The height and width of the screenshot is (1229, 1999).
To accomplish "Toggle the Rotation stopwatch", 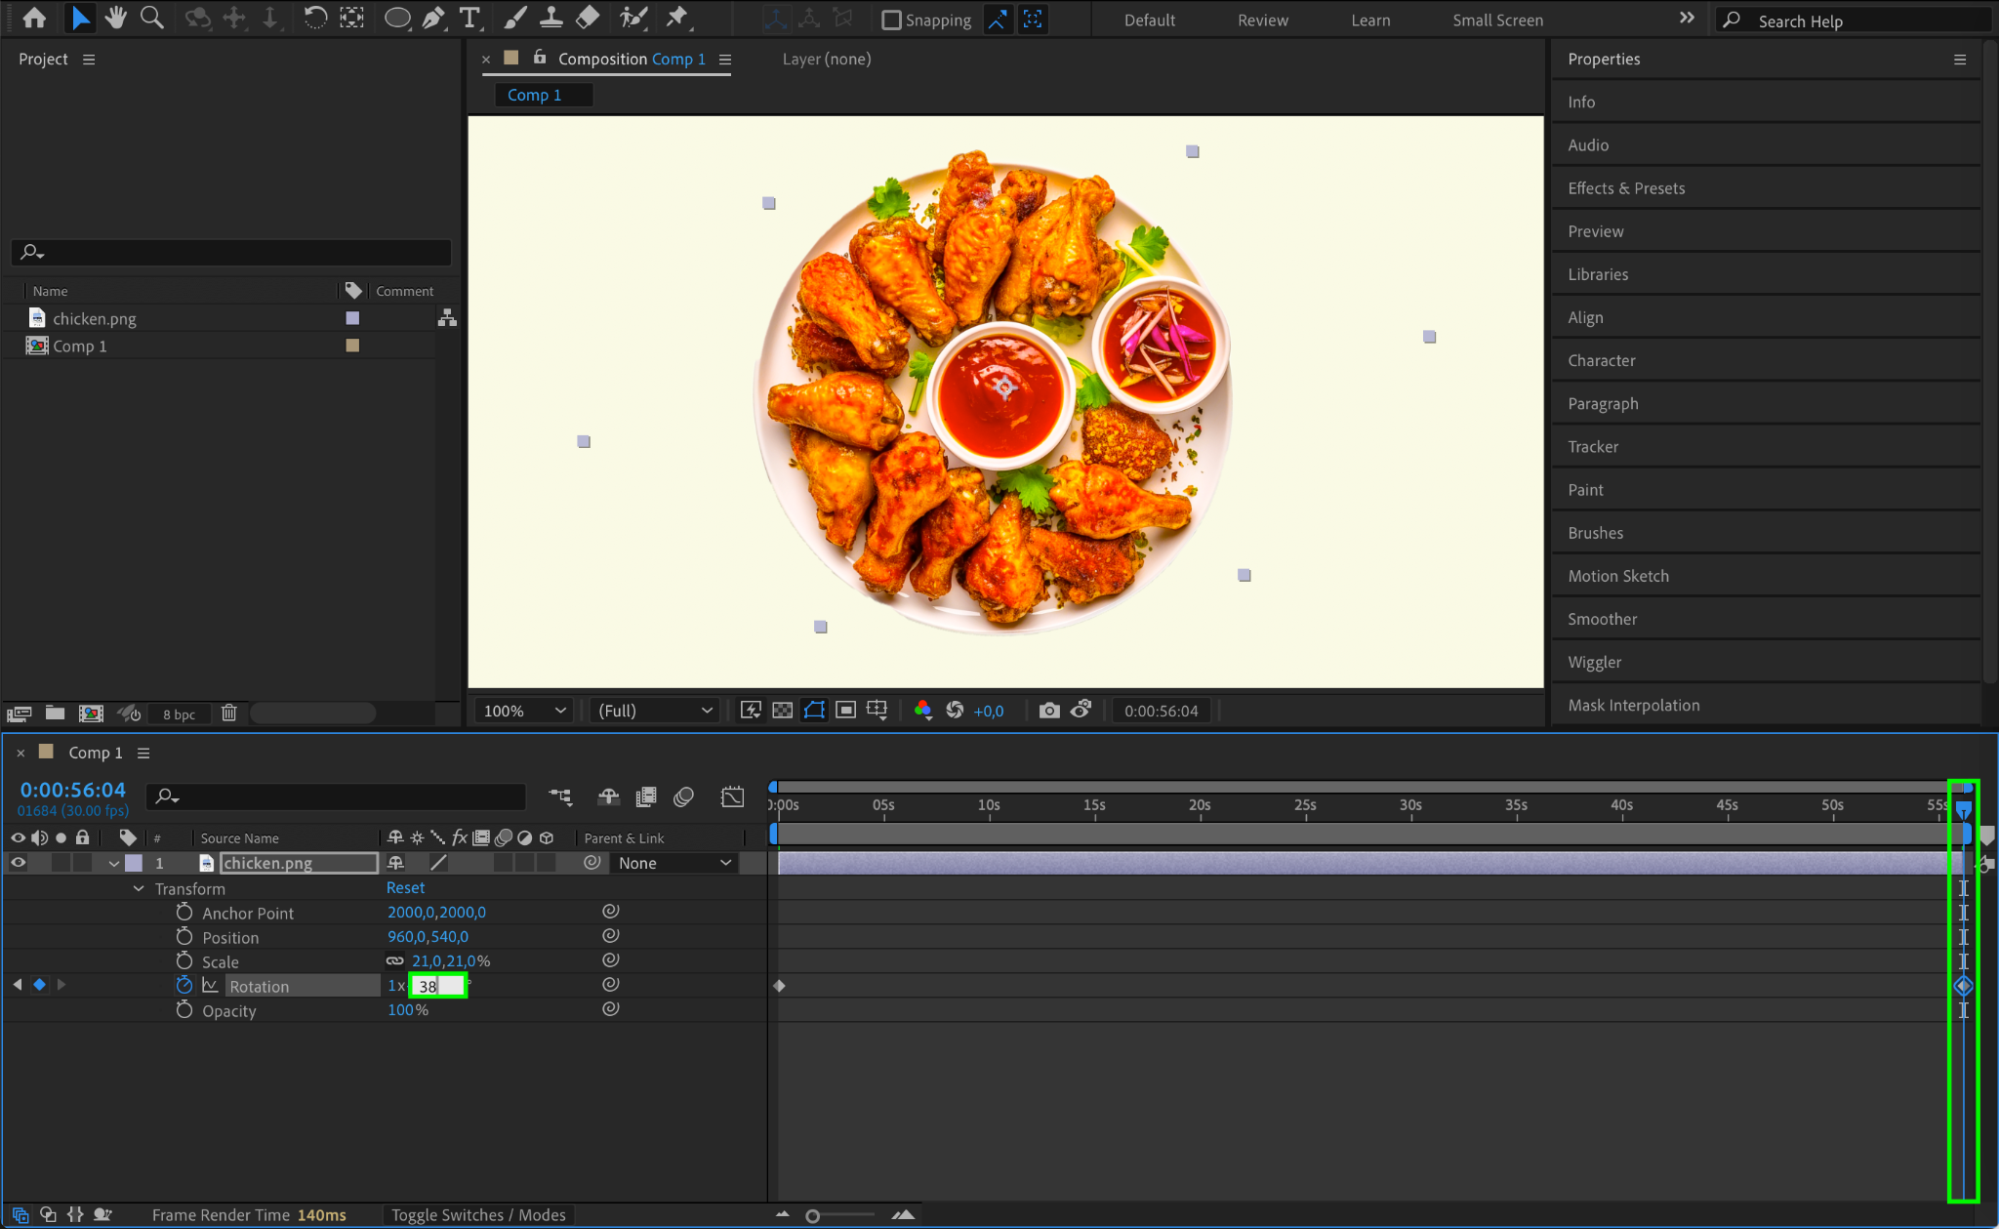I will coord(184,985).
